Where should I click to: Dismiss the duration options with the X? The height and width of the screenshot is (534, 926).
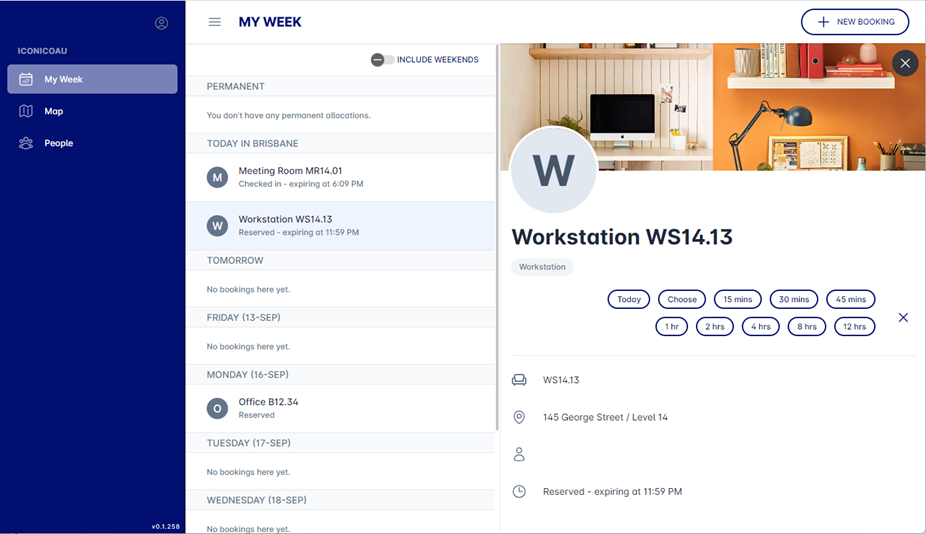903,318
